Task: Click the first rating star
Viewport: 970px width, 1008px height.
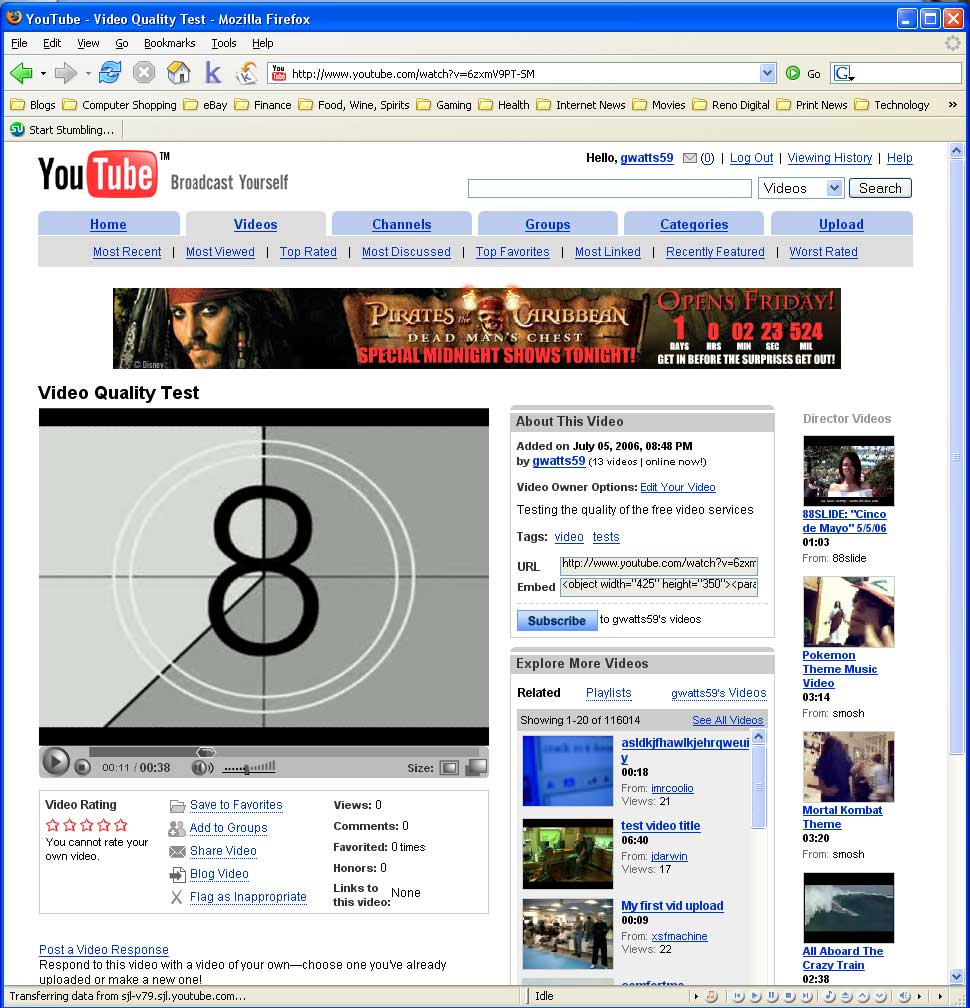Action: tap(53, 825)
